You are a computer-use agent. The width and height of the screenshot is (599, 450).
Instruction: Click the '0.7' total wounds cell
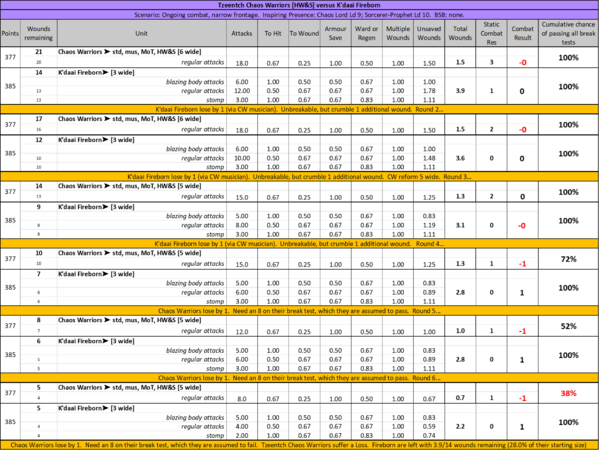click(x=460, y=398)
